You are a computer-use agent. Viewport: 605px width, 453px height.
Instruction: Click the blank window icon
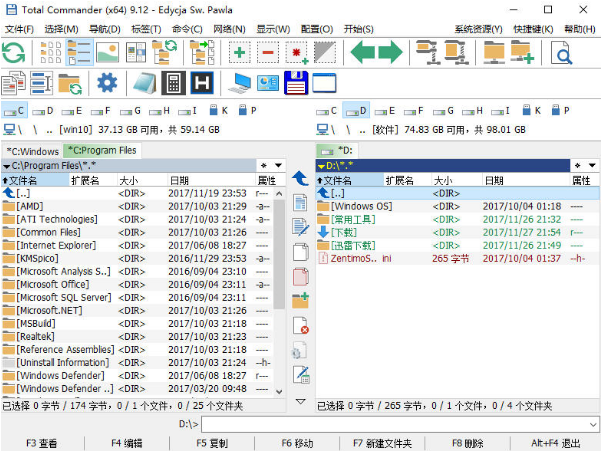click(x=324, y=83)
